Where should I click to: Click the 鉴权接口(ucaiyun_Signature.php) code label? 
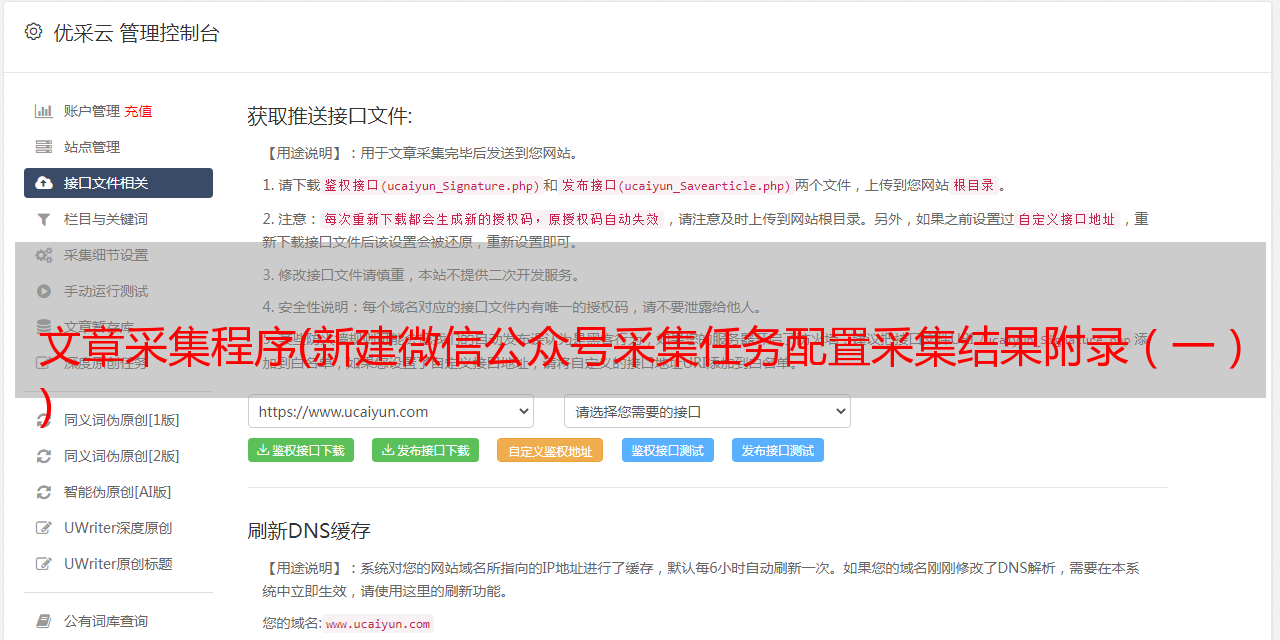(432, 185)
